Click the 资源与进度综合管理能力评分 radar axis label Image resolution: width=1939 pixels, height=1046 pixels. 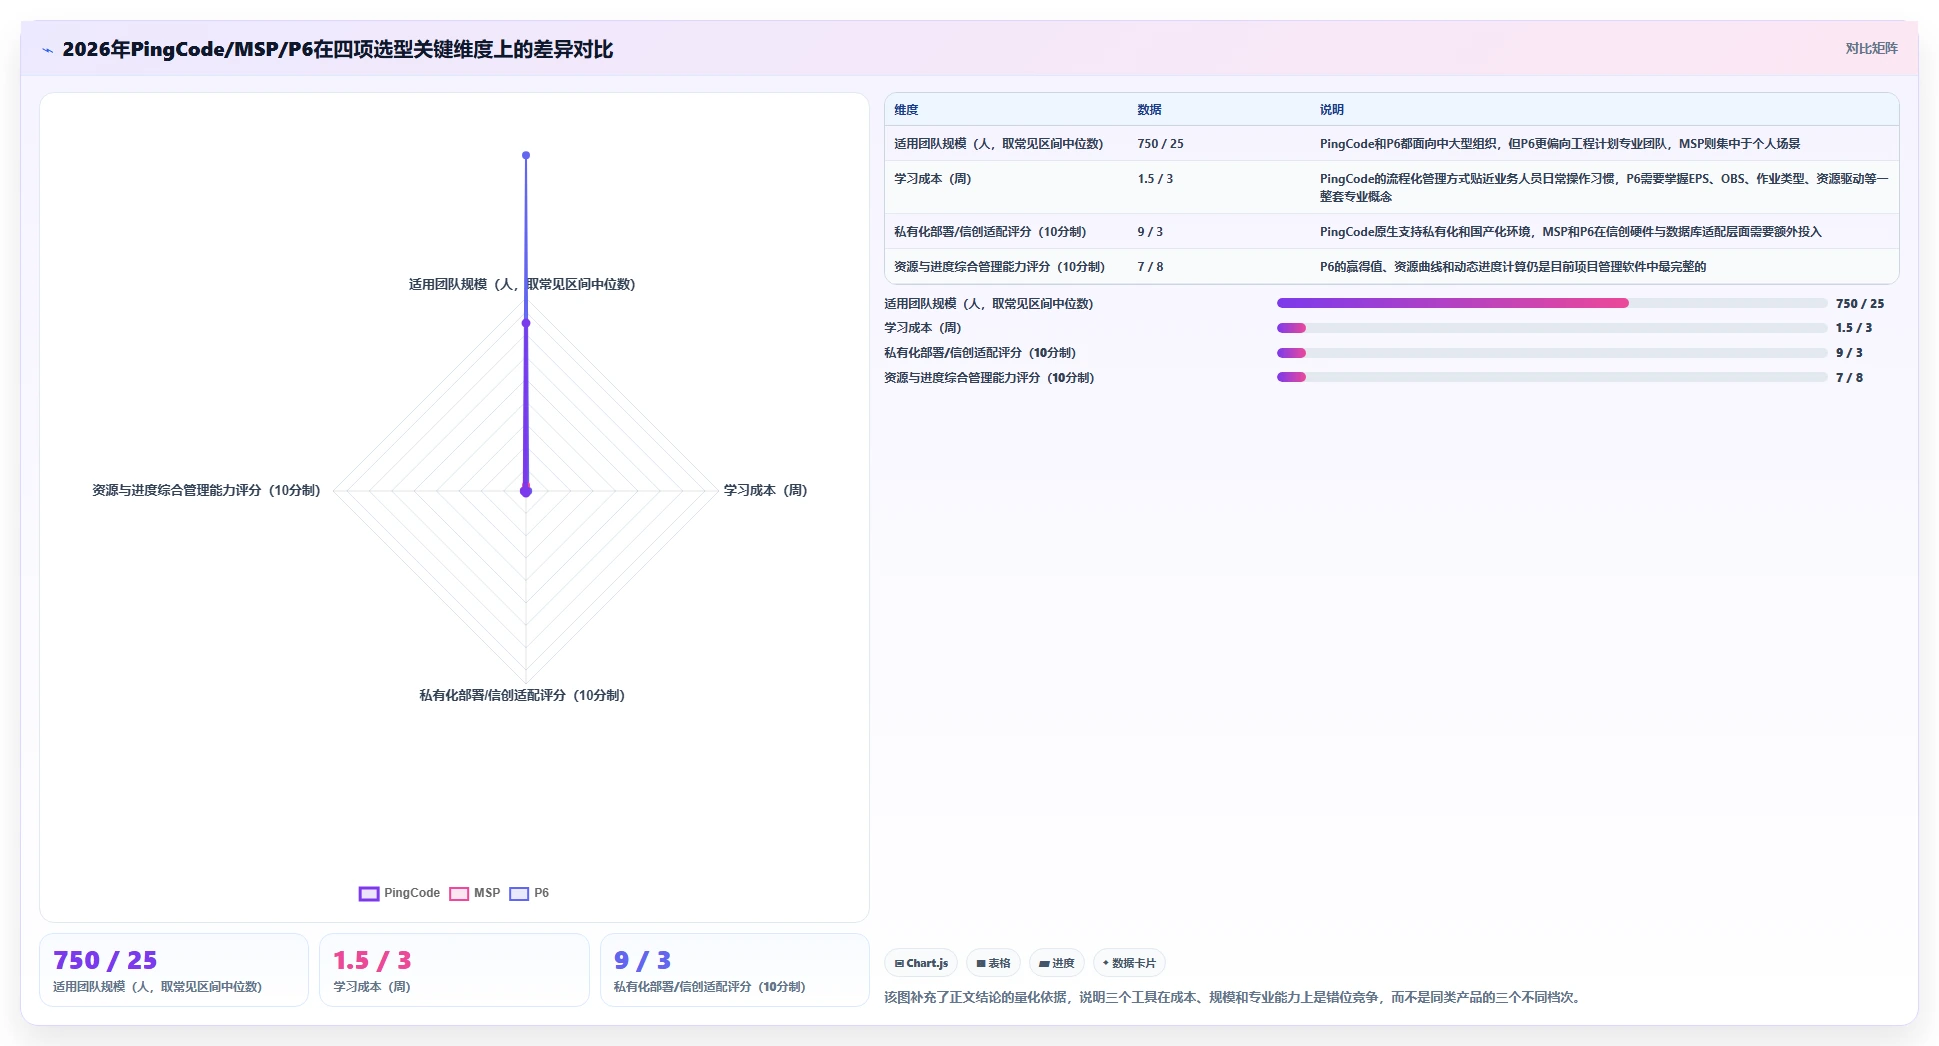click(206, 490)
